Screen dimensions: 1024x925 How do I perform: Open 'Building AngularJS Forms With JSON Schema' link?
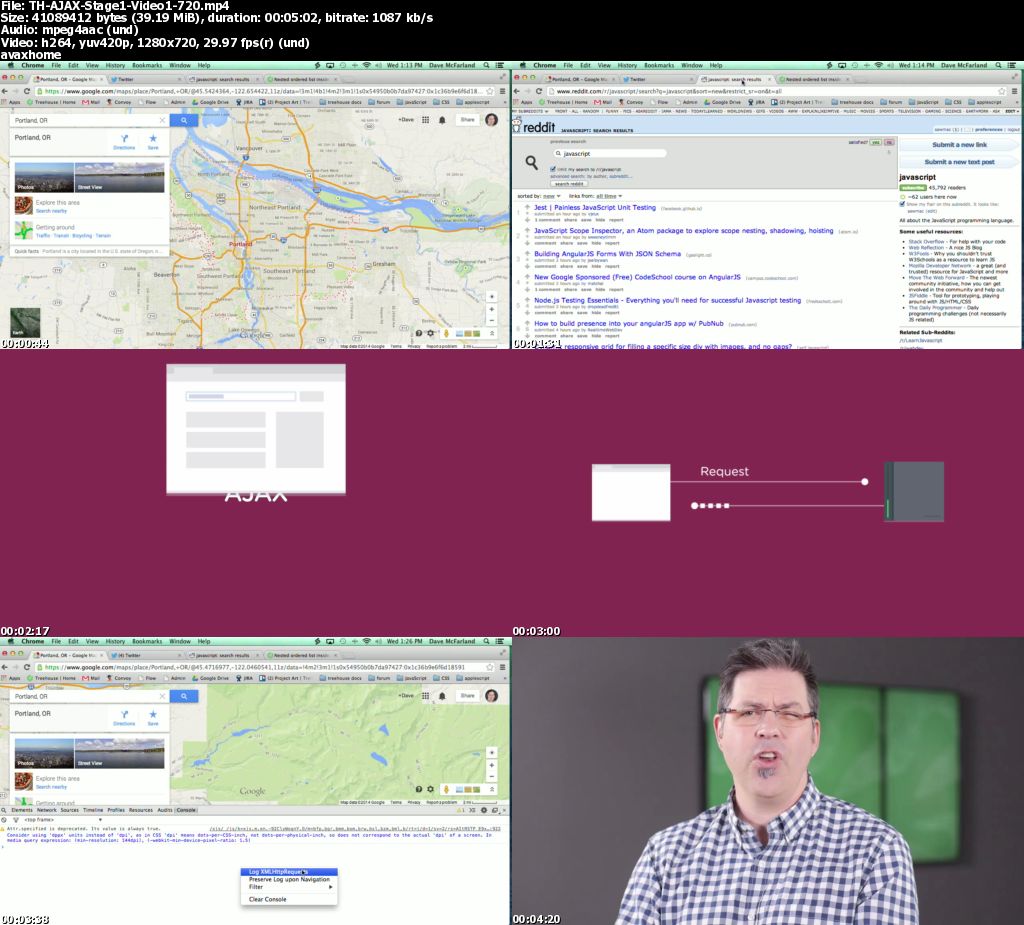607,253
